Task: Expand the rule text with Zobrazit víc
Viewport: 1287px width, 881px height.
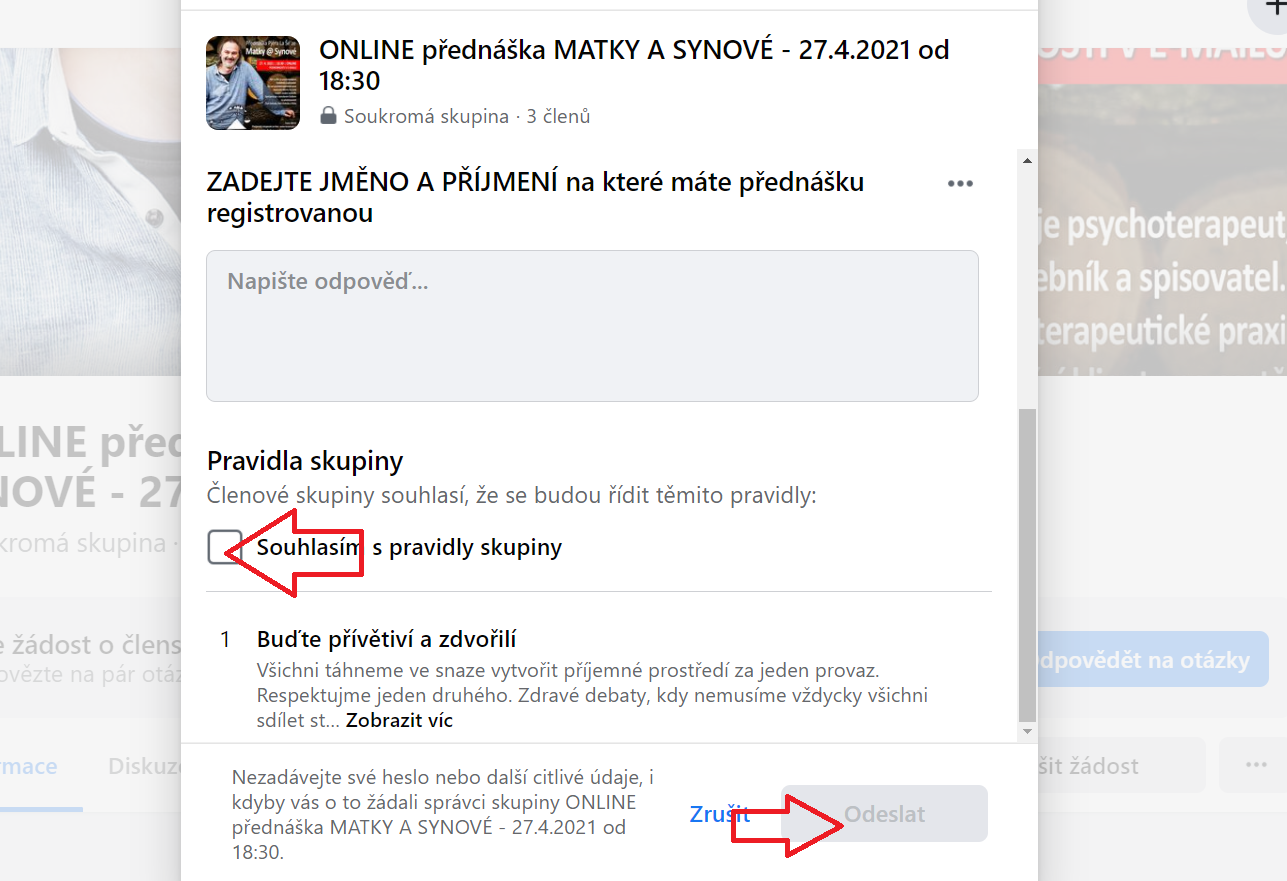Action: 399,720
